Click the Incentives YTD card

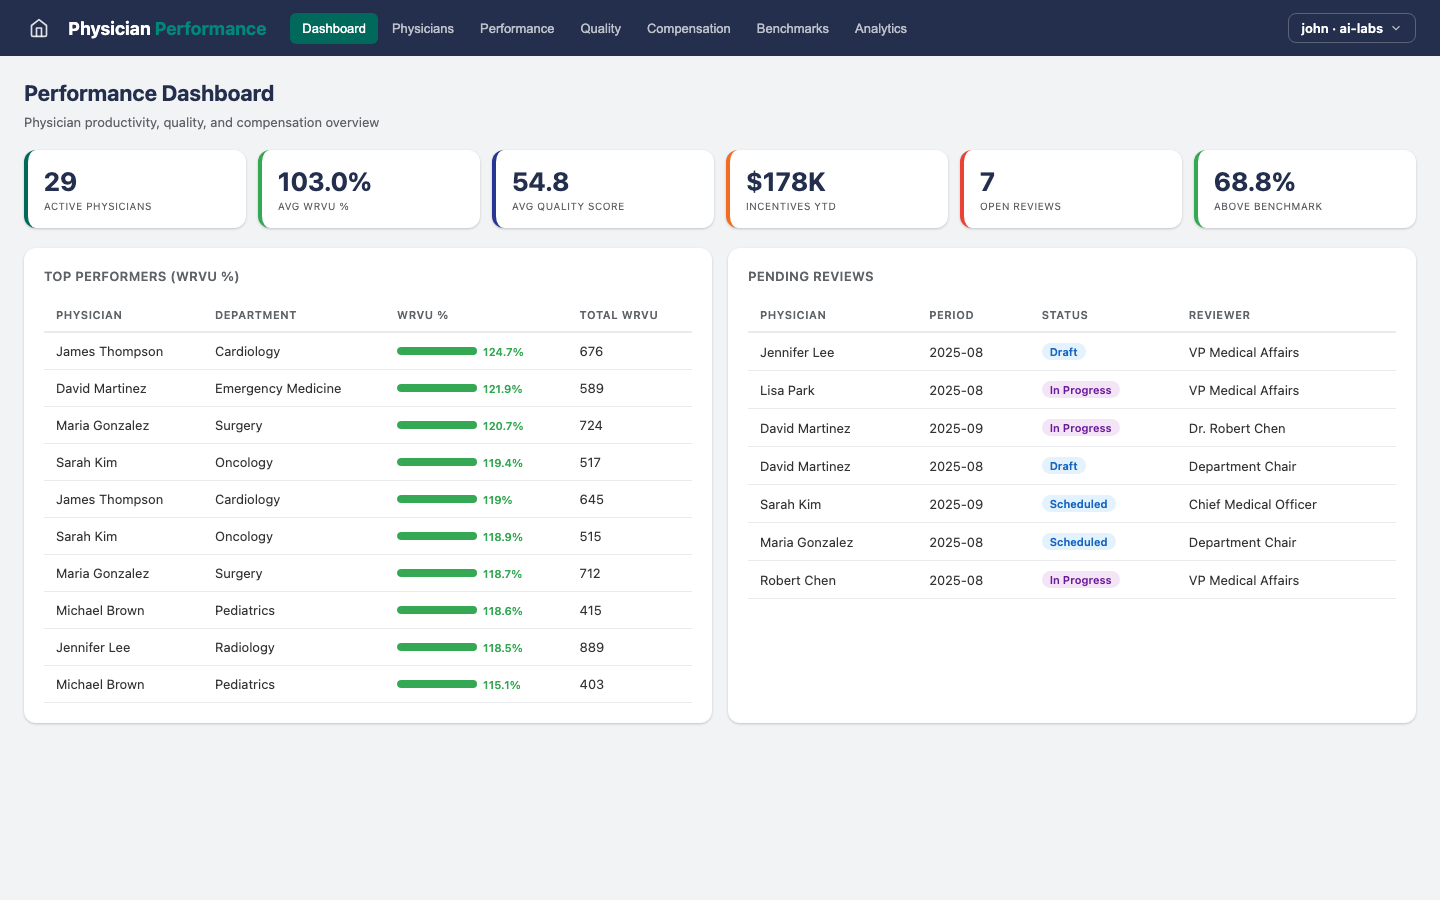pyautogui.click(x=837, y=189)
